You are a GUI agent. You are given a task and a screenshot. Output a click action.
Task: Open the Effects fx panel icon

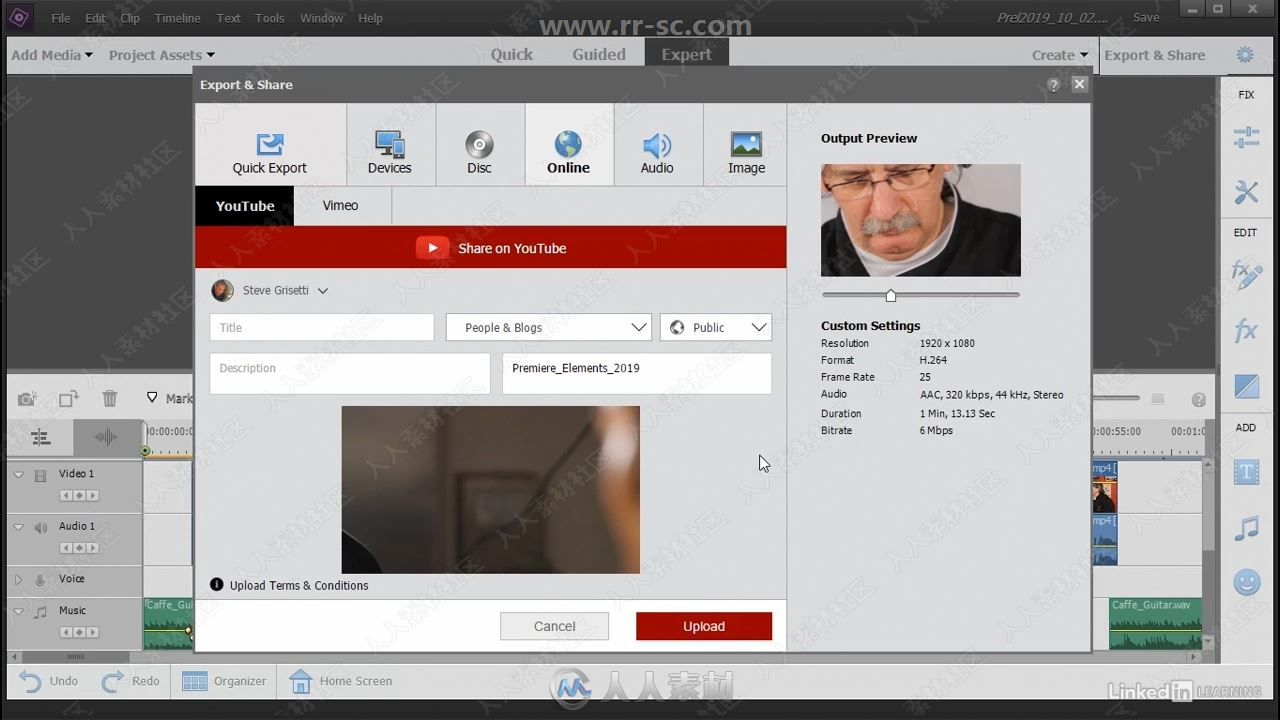point(1246,330)
